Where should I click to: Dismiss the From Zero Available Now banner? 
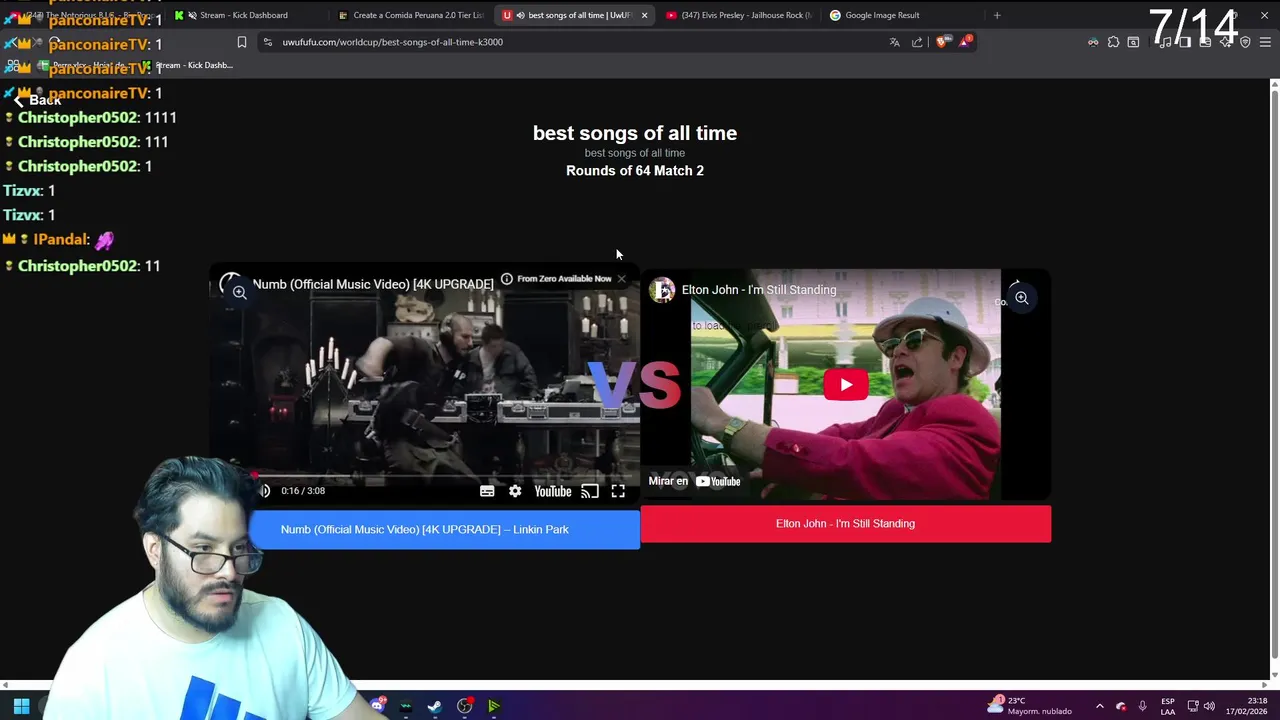click(x=621, y=279)
